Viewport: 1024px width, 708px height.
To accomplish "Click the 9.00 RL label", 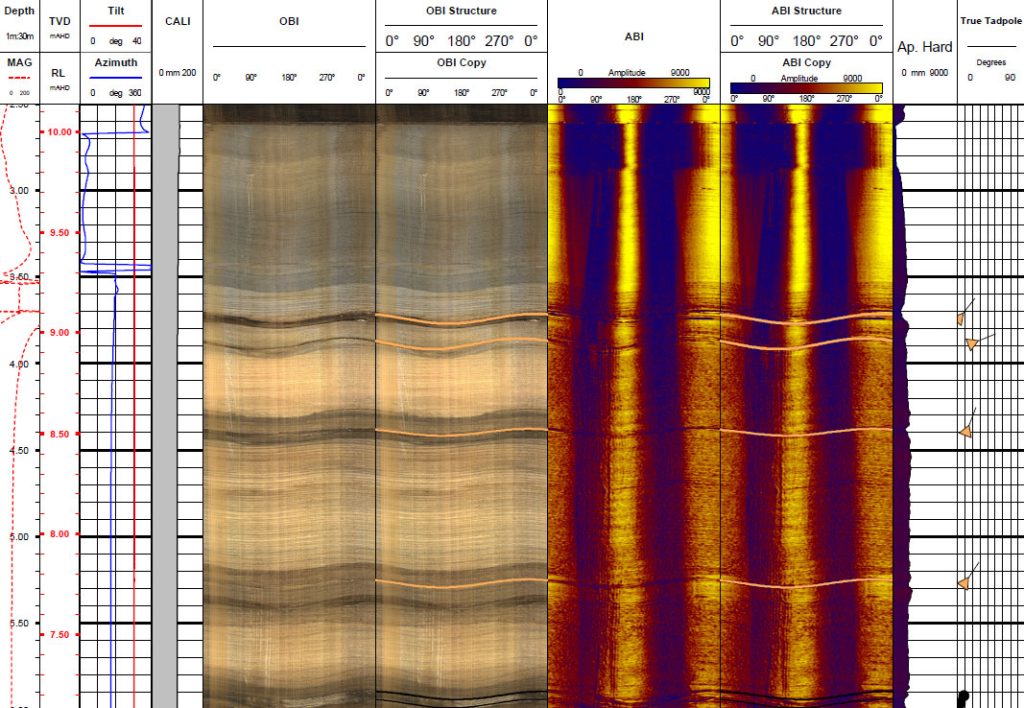I will click(x=59, y=332).
